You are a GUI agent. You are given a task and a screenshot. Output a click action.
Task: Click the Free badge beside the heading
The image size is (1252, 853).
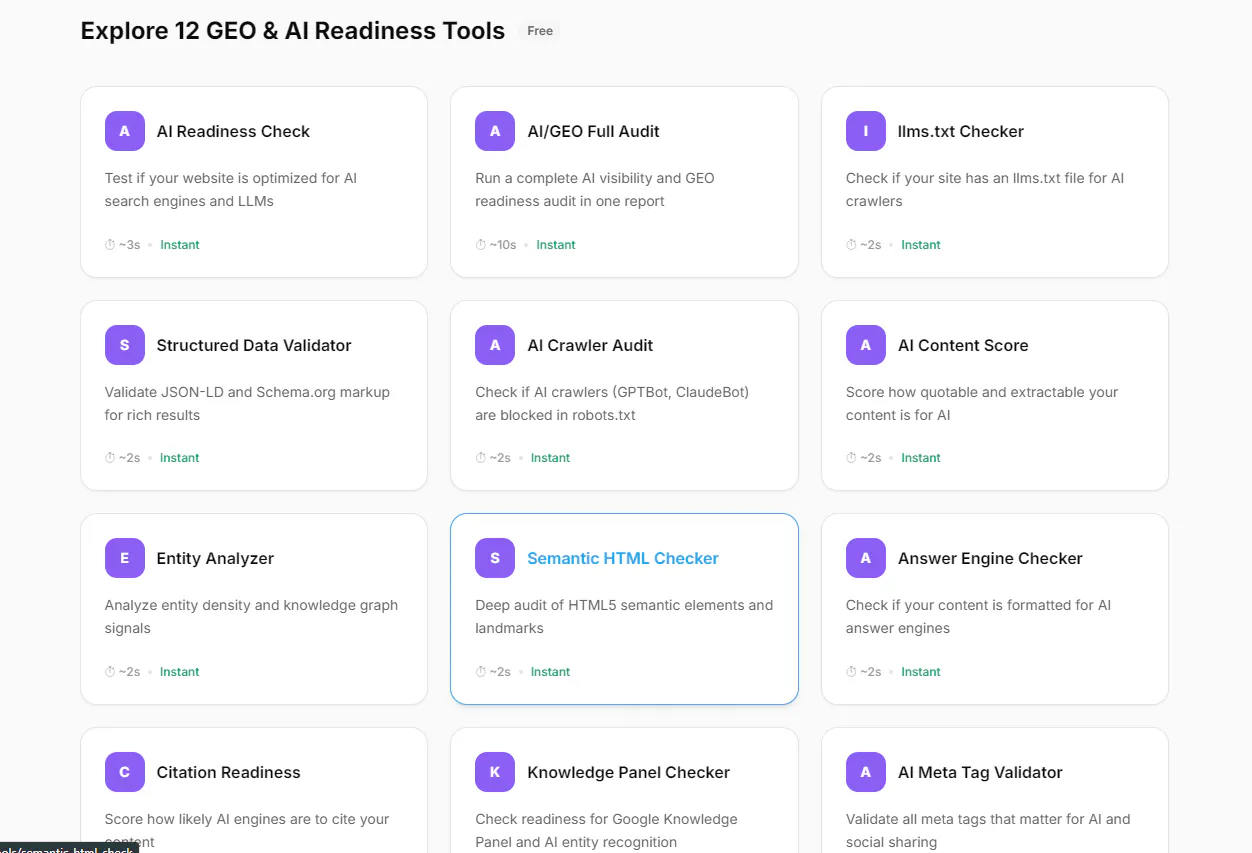(540, 31)
